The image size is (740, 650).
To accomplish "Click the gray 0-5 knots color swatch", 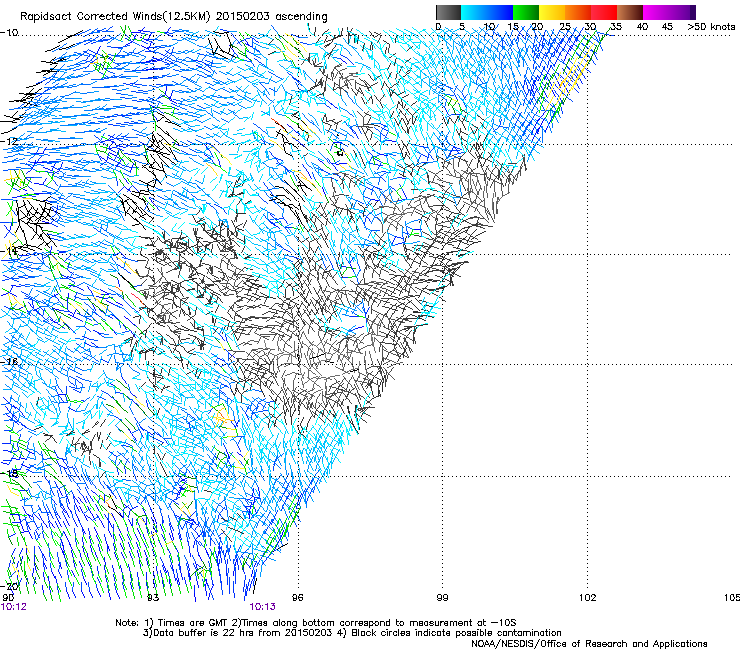I will (x=448, y=12).
